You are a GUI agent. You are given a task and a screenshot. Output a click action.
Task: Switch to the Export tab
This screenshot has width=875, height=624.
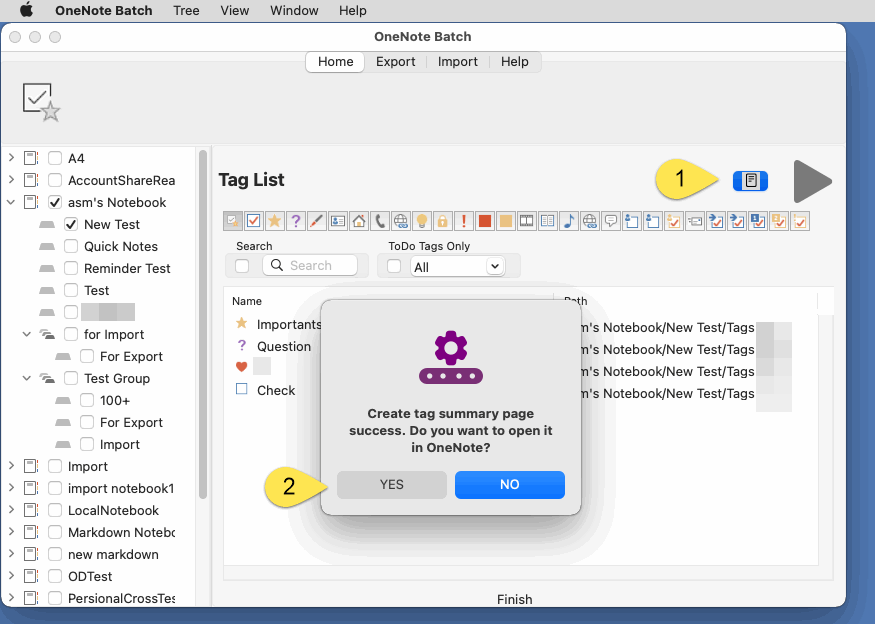396,61
